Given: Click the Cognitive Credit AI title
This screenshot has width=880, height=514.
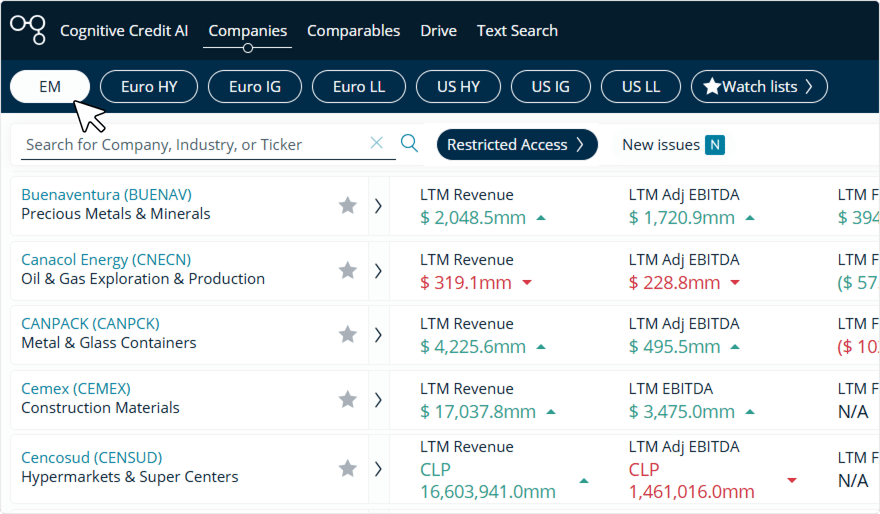Looking at the screenshot, I should pyautogui.click(x=124, y=31).
